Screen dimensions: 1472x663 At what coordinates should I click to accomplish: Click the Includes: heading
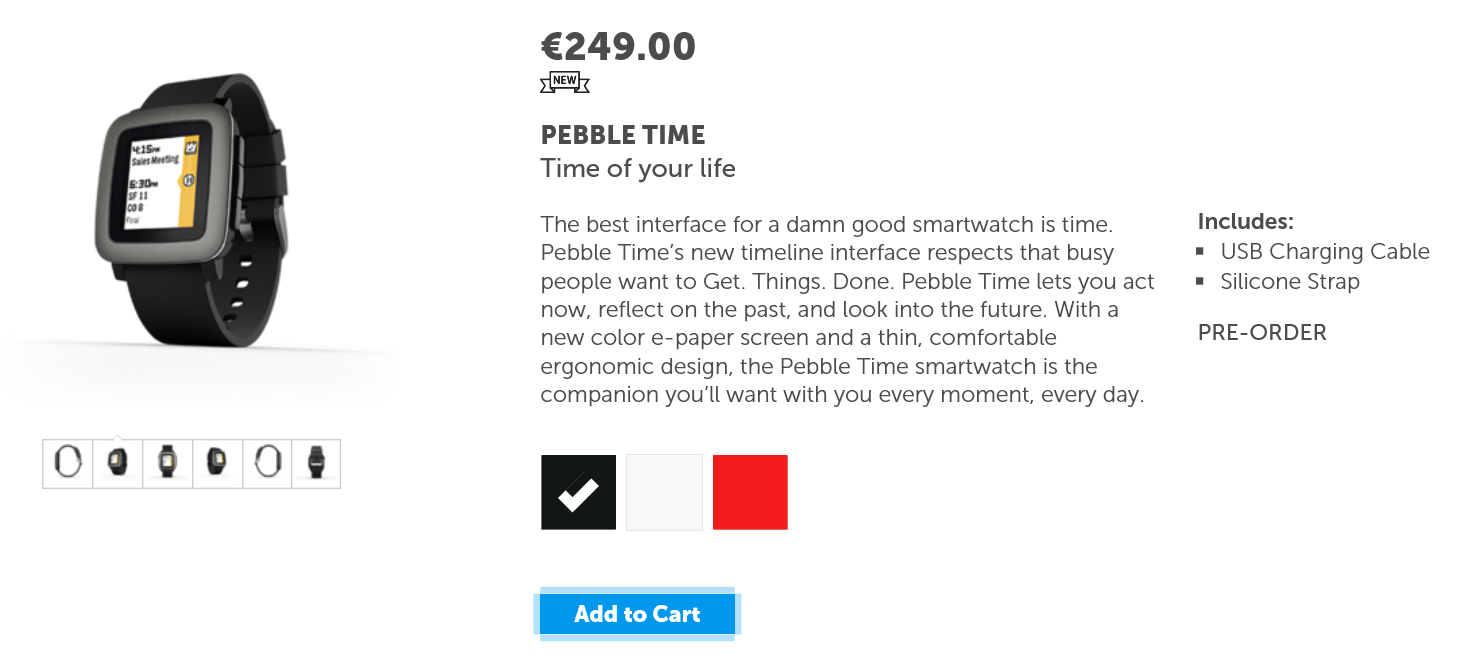click(x=1246, y=221)
